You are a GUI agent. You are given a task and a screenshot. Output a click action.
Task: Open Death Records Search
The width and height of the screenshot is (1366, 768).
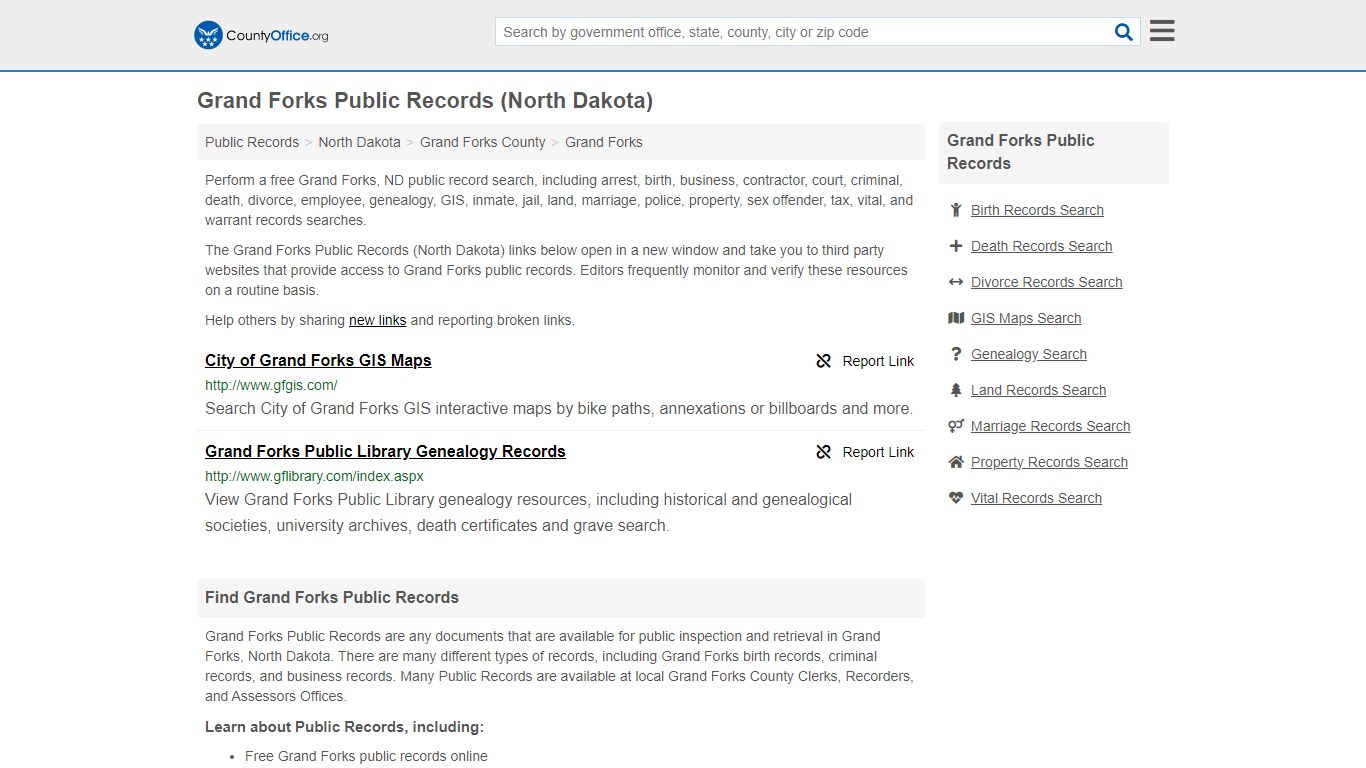[1041, 246]
